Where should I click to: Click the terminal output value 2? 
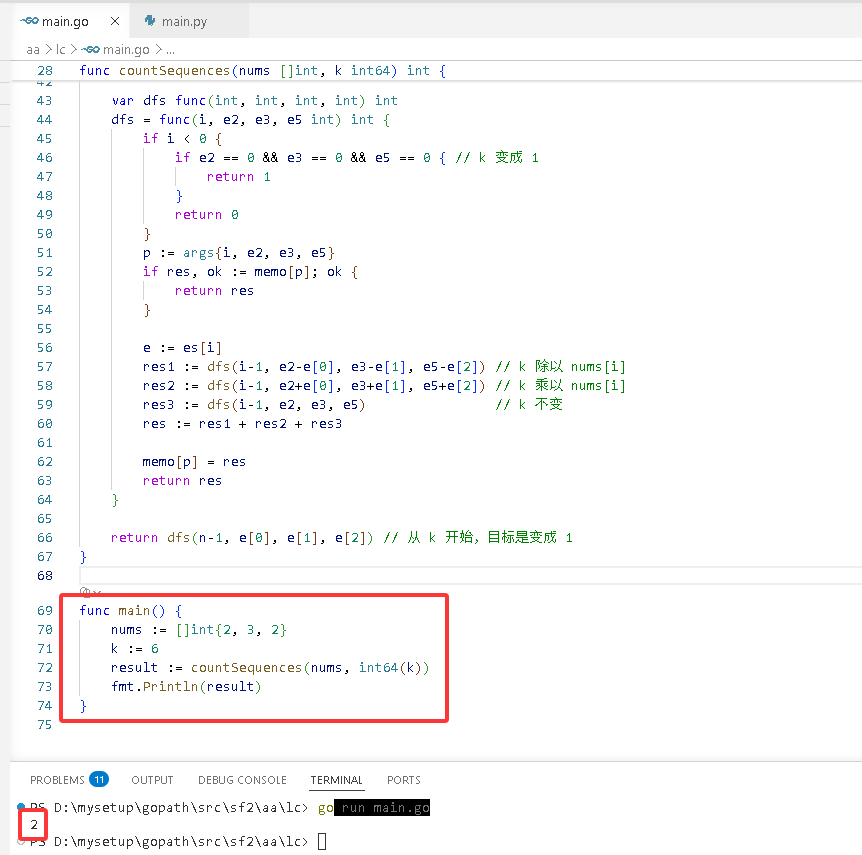(34, 824)
